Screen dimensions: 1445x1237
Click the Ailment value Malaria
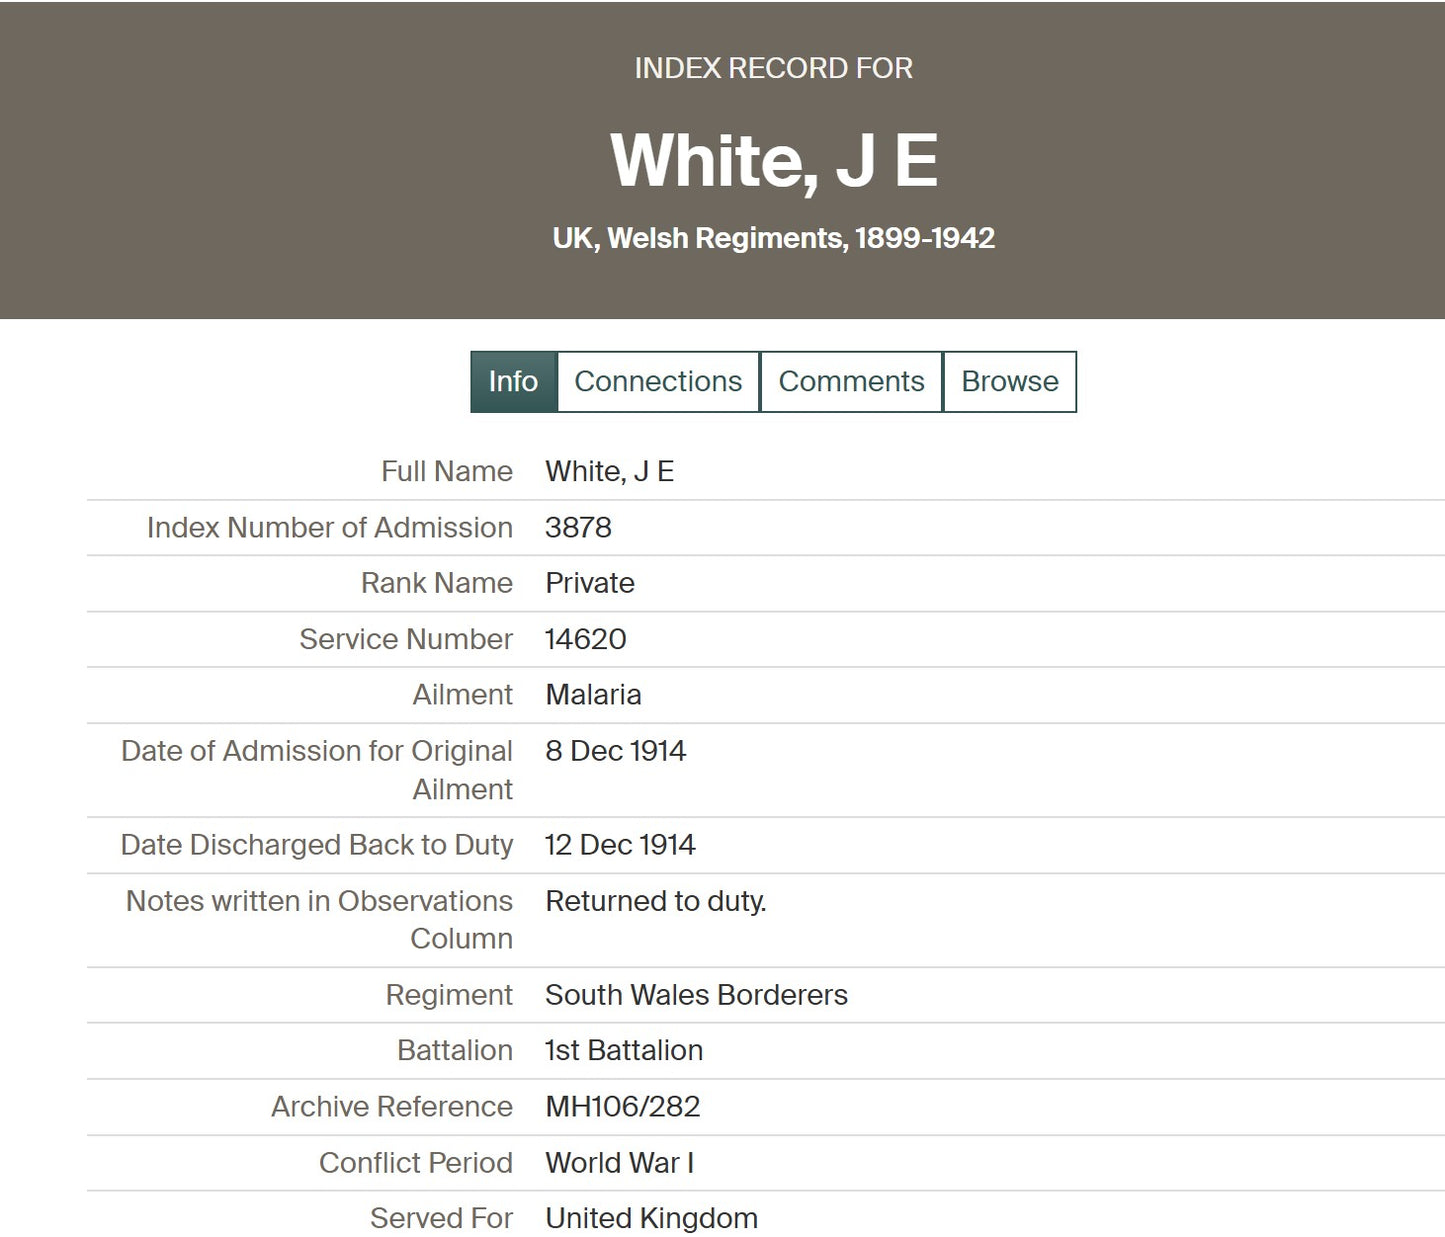(x=593, y=695)
